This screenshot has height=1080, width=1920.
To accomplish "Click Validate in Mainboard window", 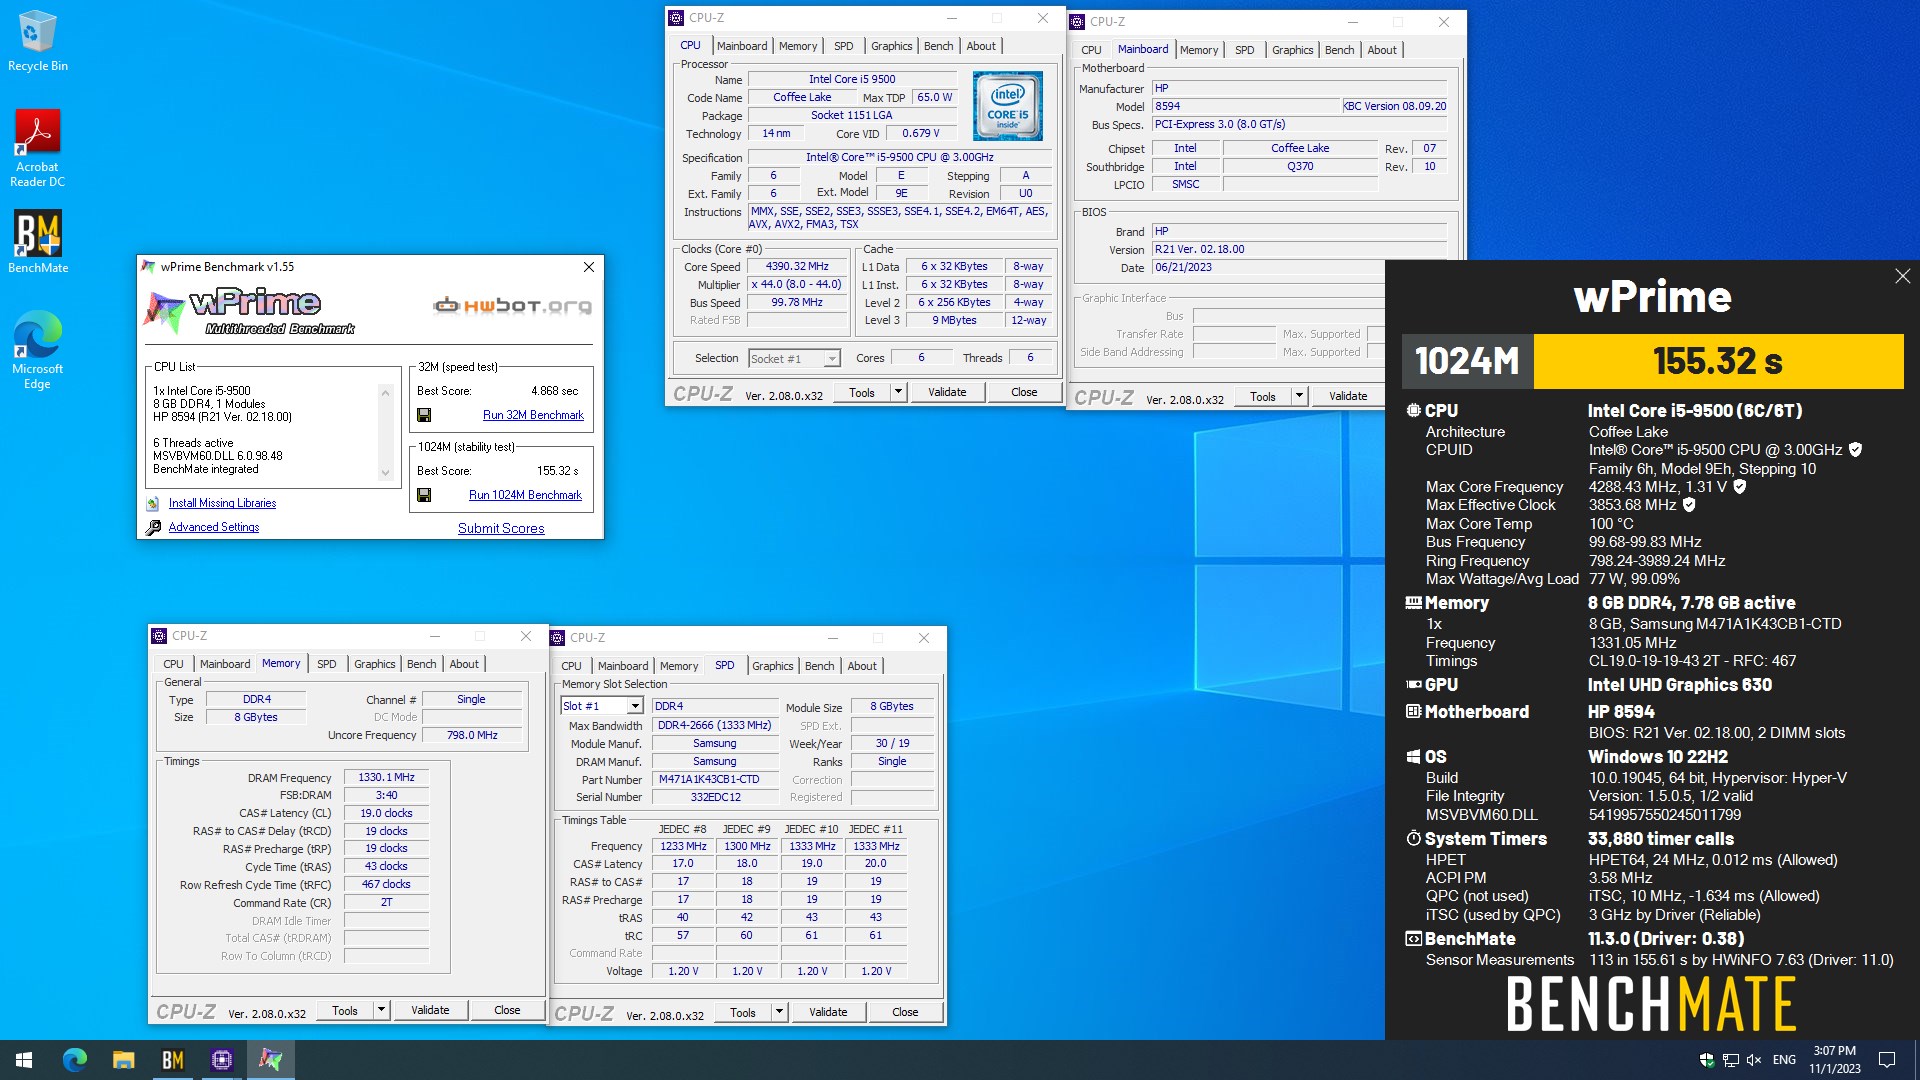I will [1347, 396].
